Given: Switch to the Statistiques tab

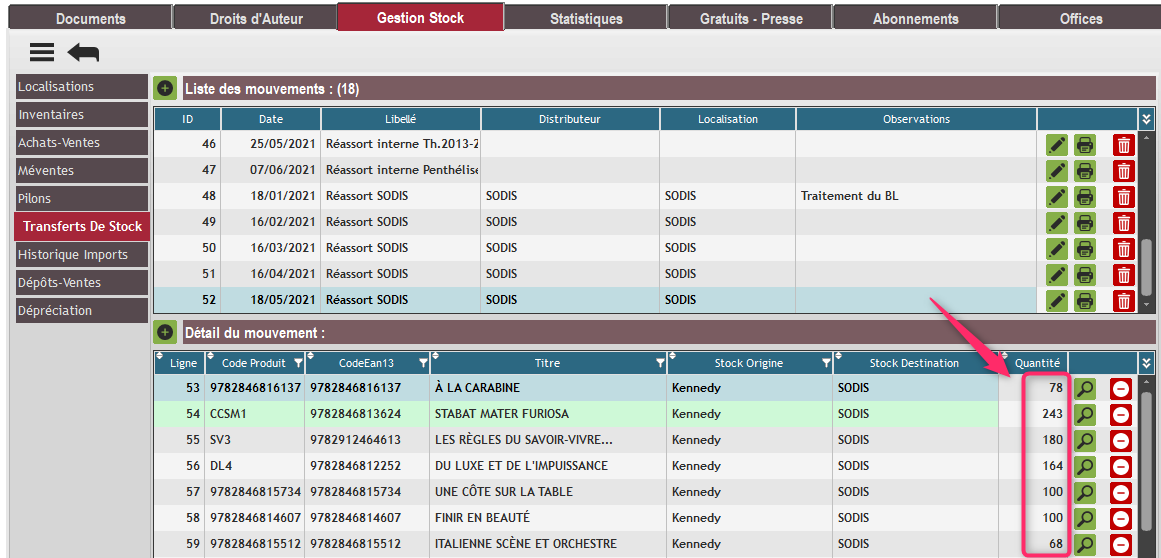Looking at the screenshot, I should (586, 18).
